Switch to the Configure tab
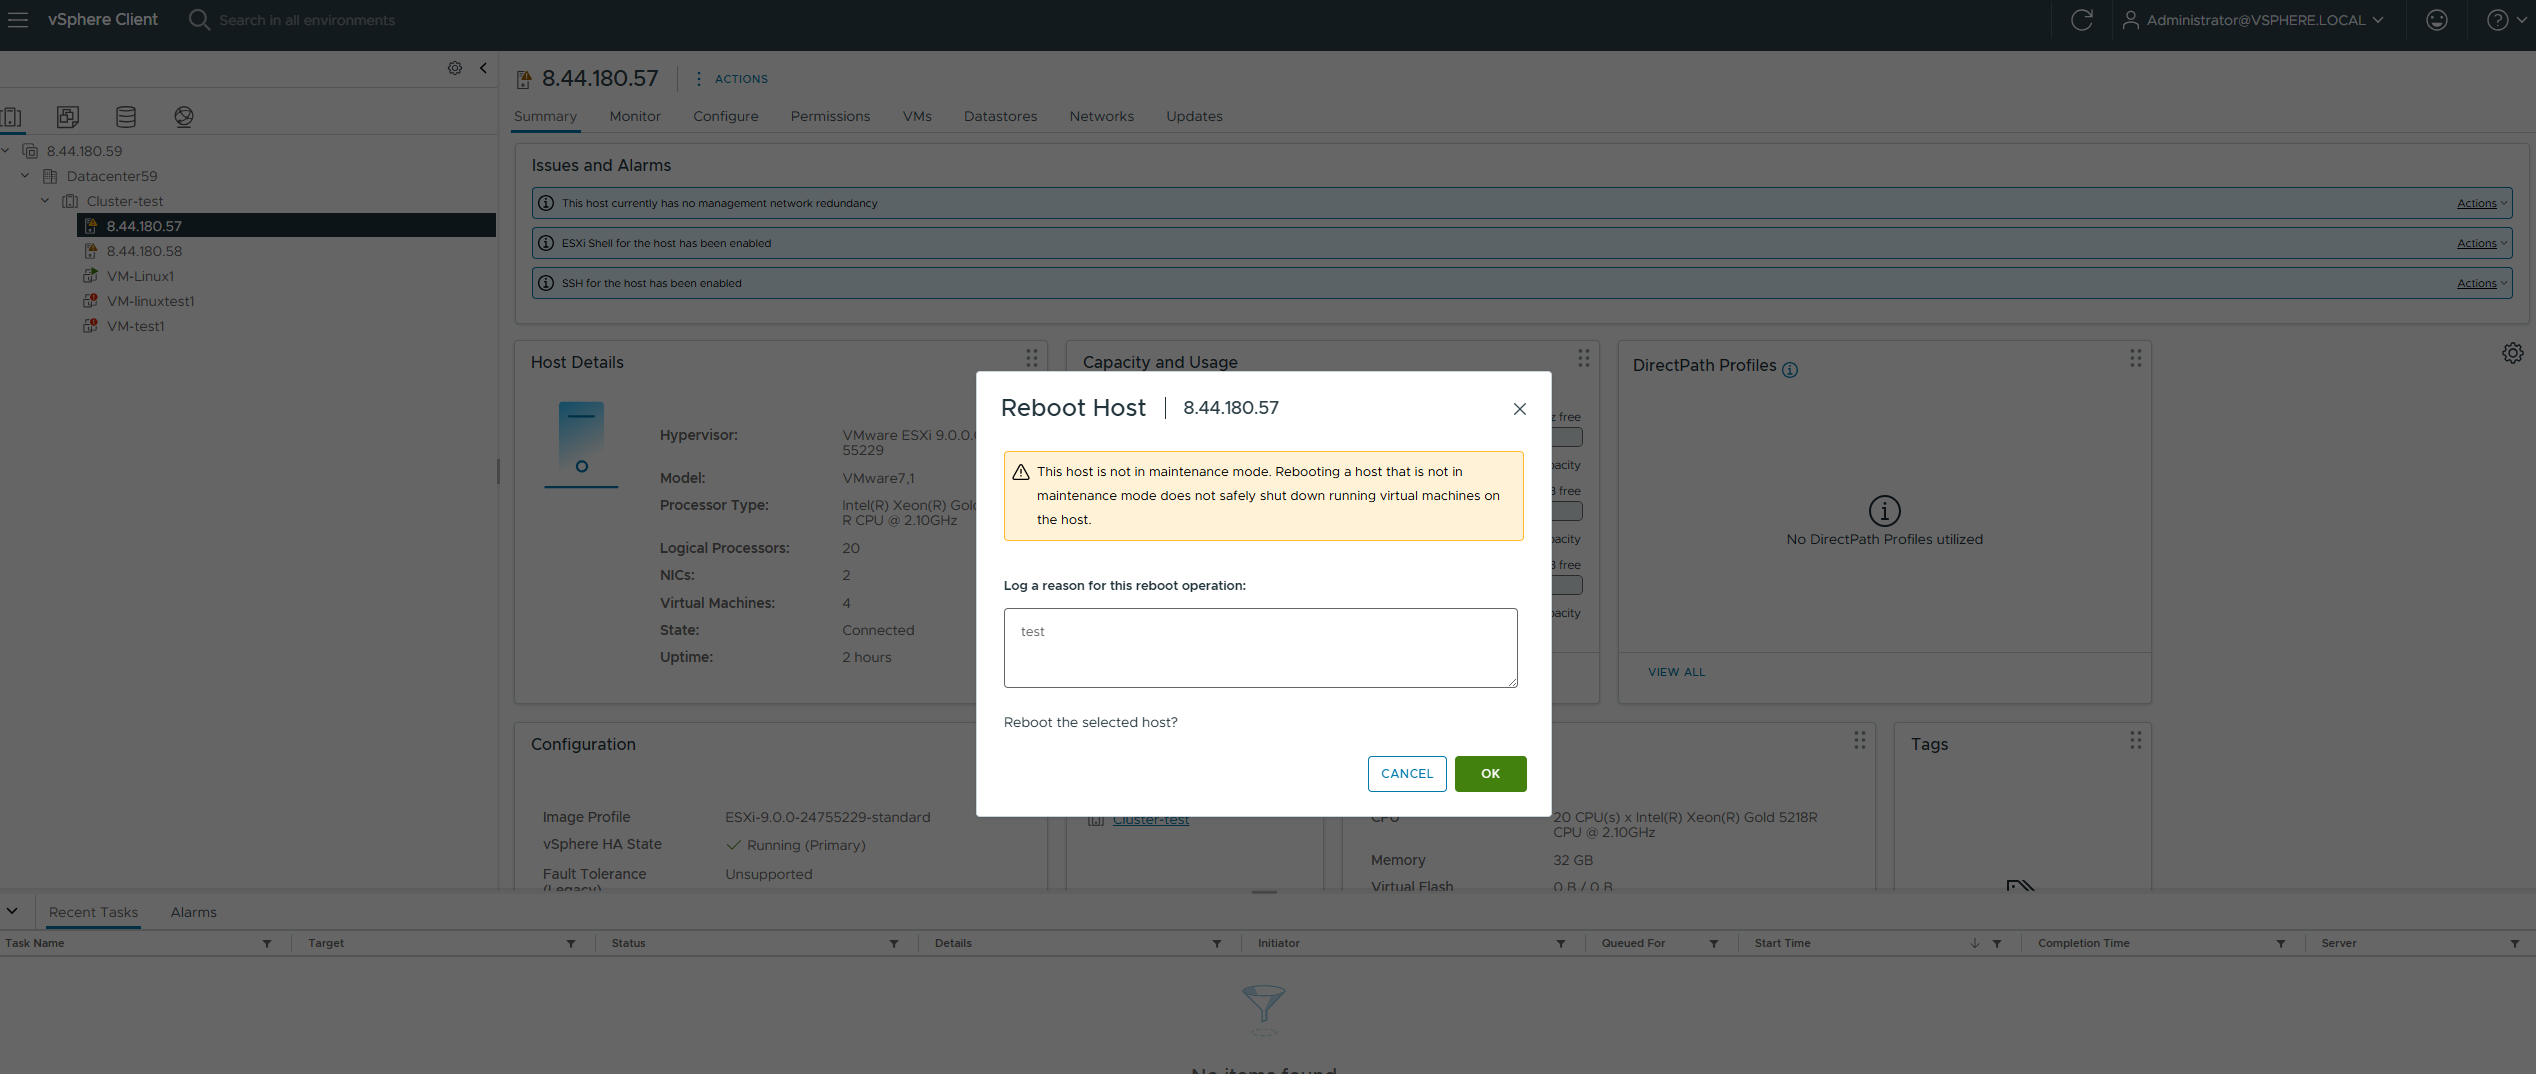2536x1074 pixels. 726,117
